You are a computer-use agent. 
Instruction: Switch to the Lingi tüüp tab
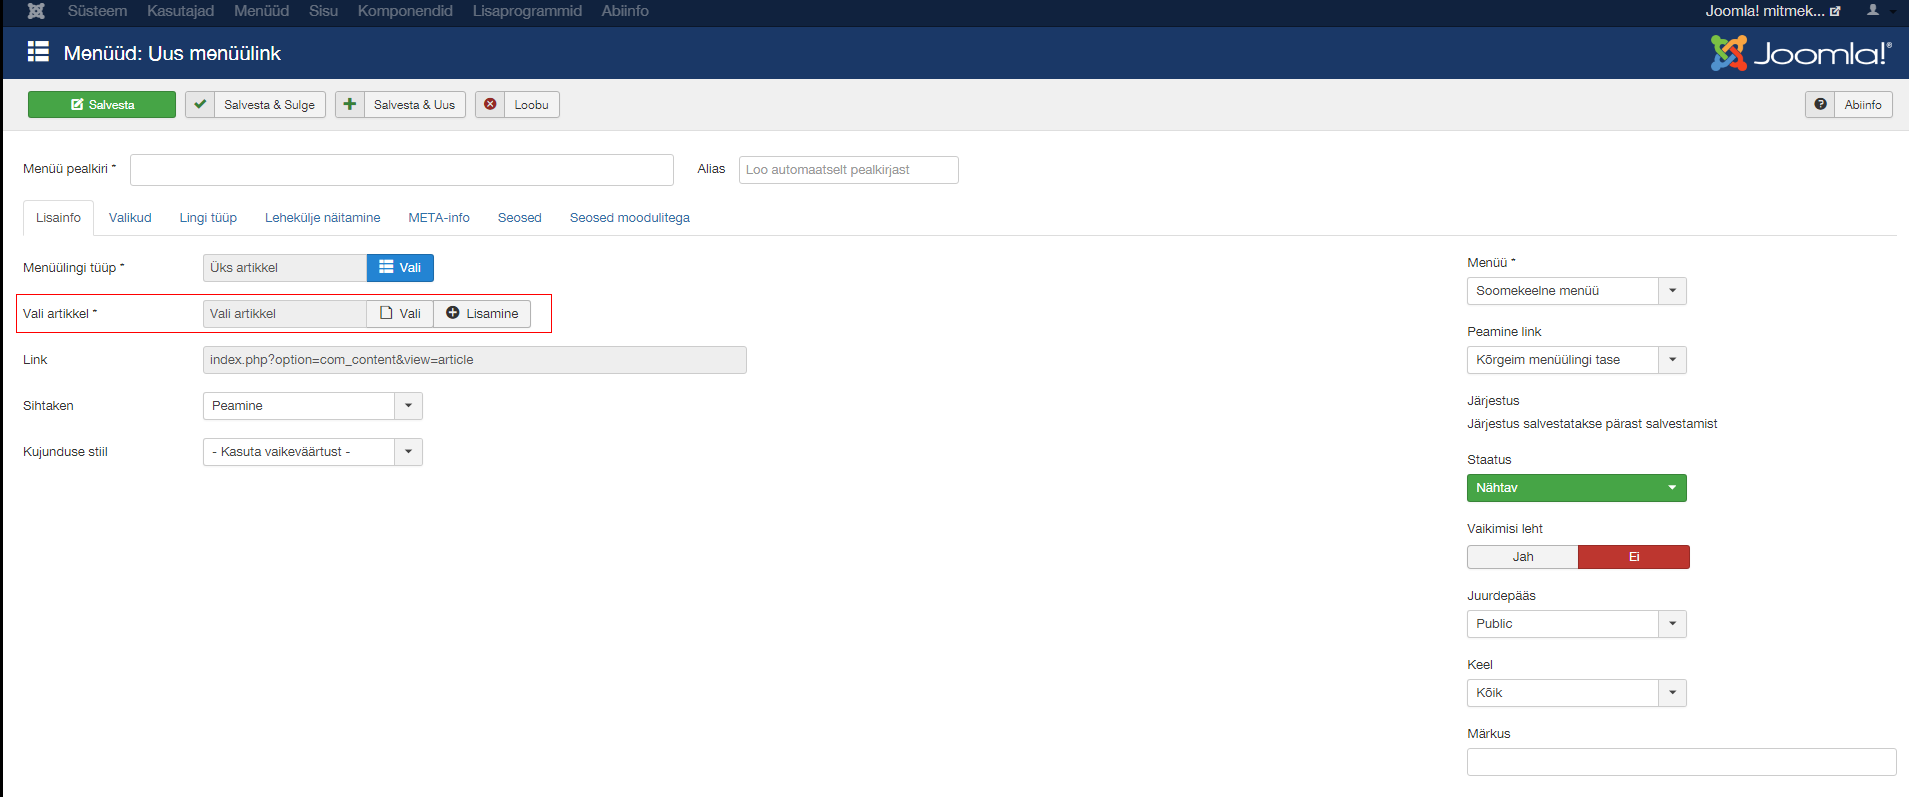tap(208, 218)
